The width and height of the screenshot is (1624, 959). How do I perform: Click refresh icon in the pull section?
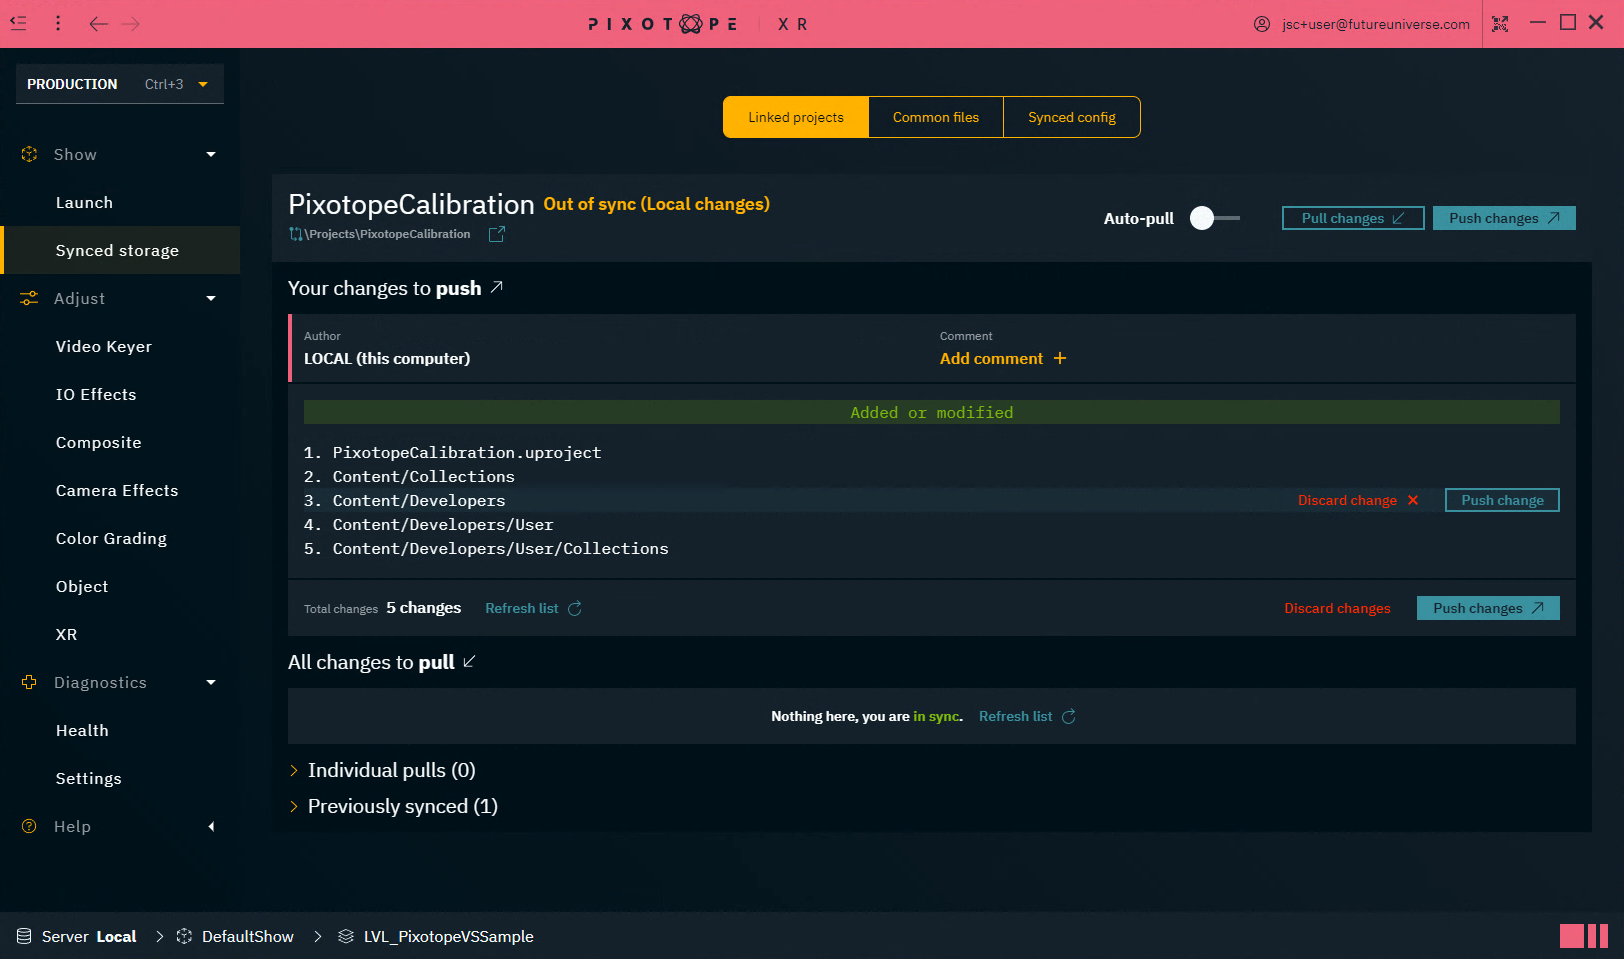click(1069, 716)
